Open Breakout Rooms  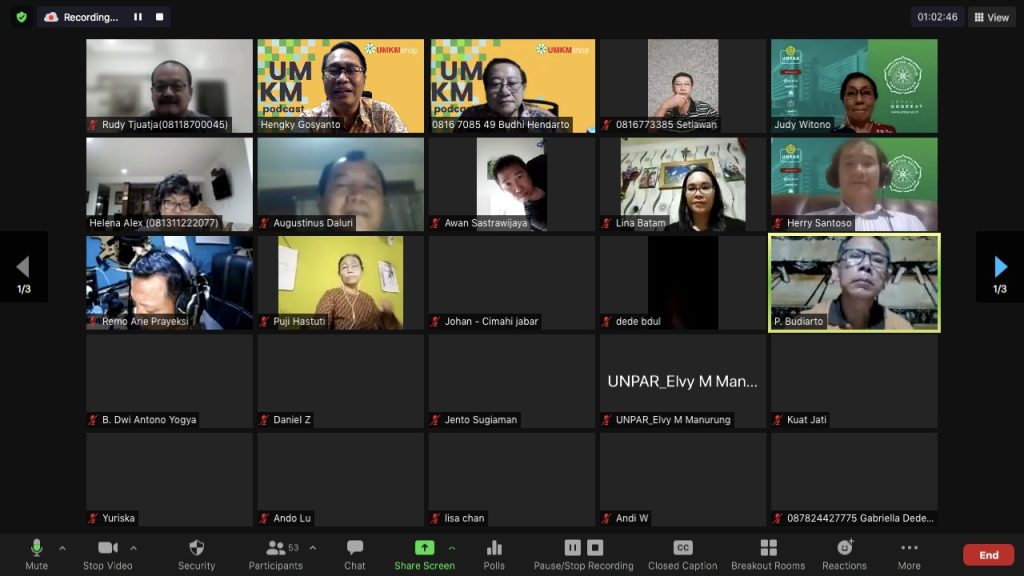(768, 548)
